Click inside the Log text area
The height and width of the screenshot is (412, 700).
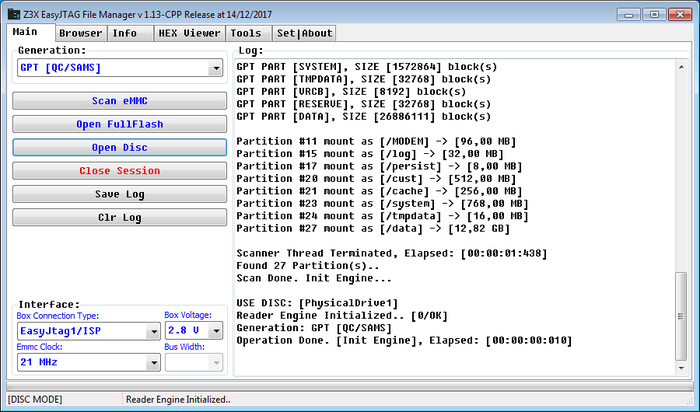[450, 220]
